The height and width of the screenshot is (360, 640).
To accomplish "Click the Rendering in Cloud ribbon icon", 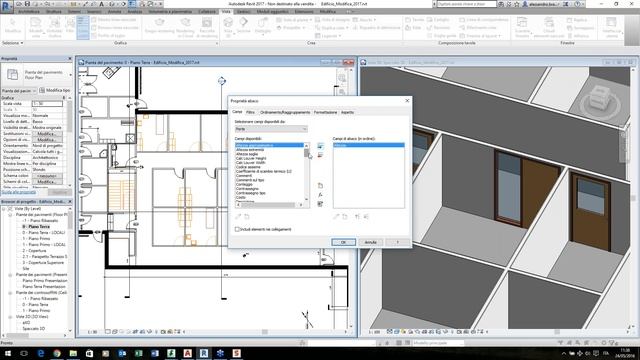I will pyautogui.click(x=185, y=27).
